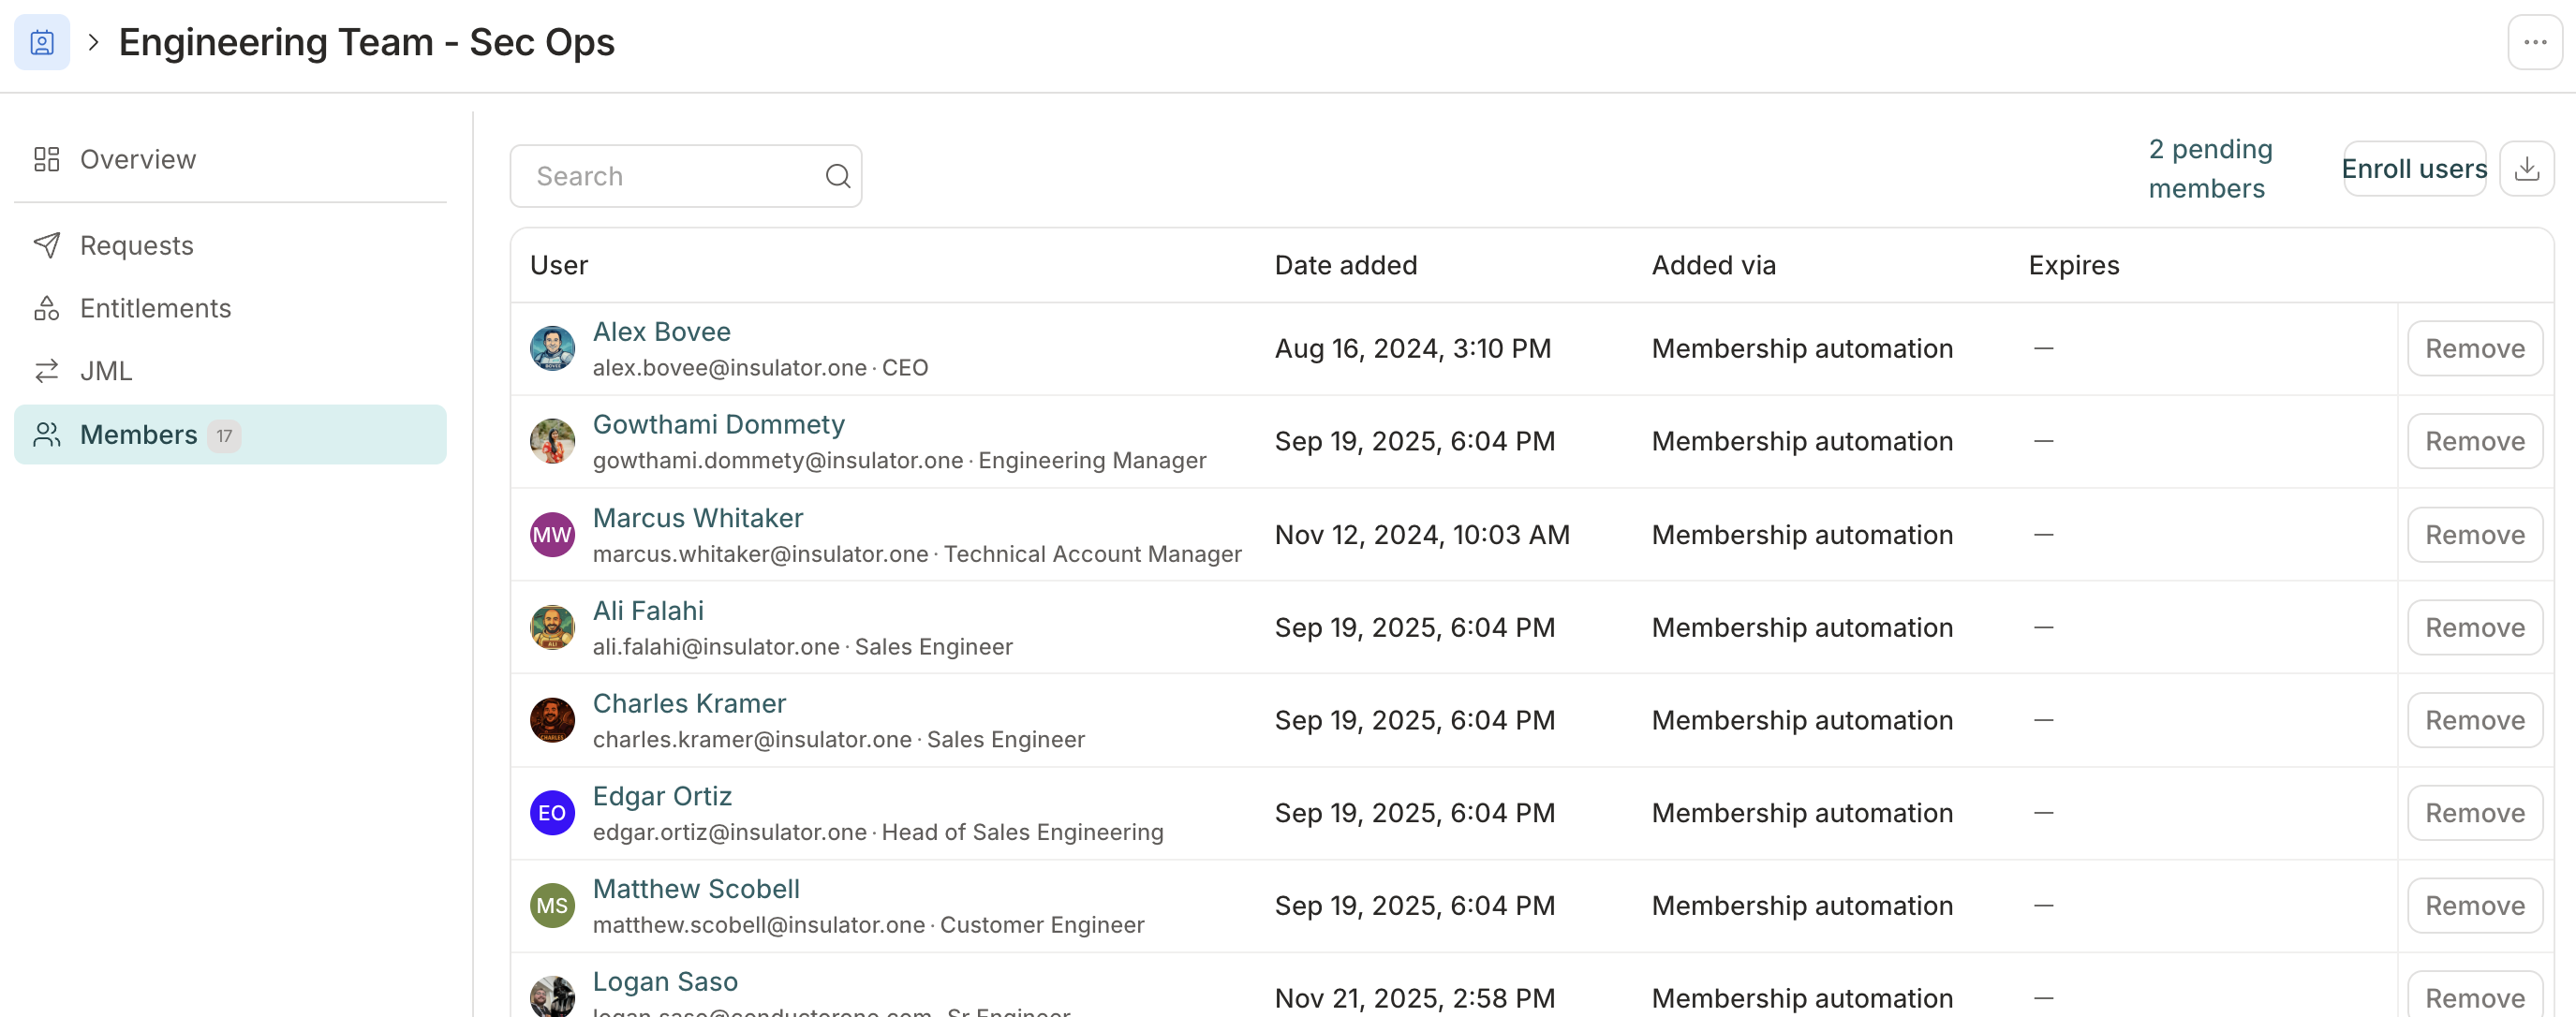Click Gowthami Dommety's avatar

[552, 441]
